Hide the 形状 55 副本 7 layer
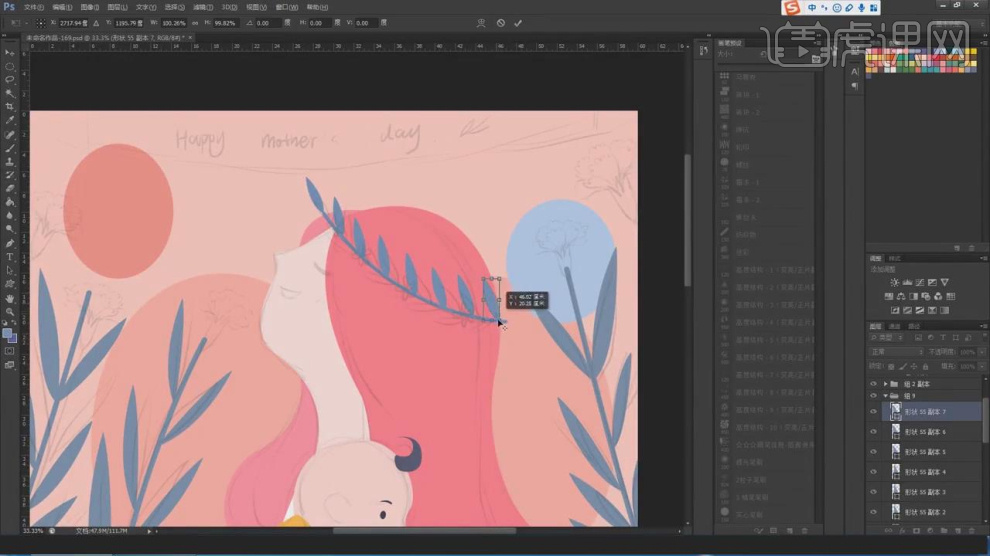The image size is (990, 556). pyautogui.click(x=873, y=412)
